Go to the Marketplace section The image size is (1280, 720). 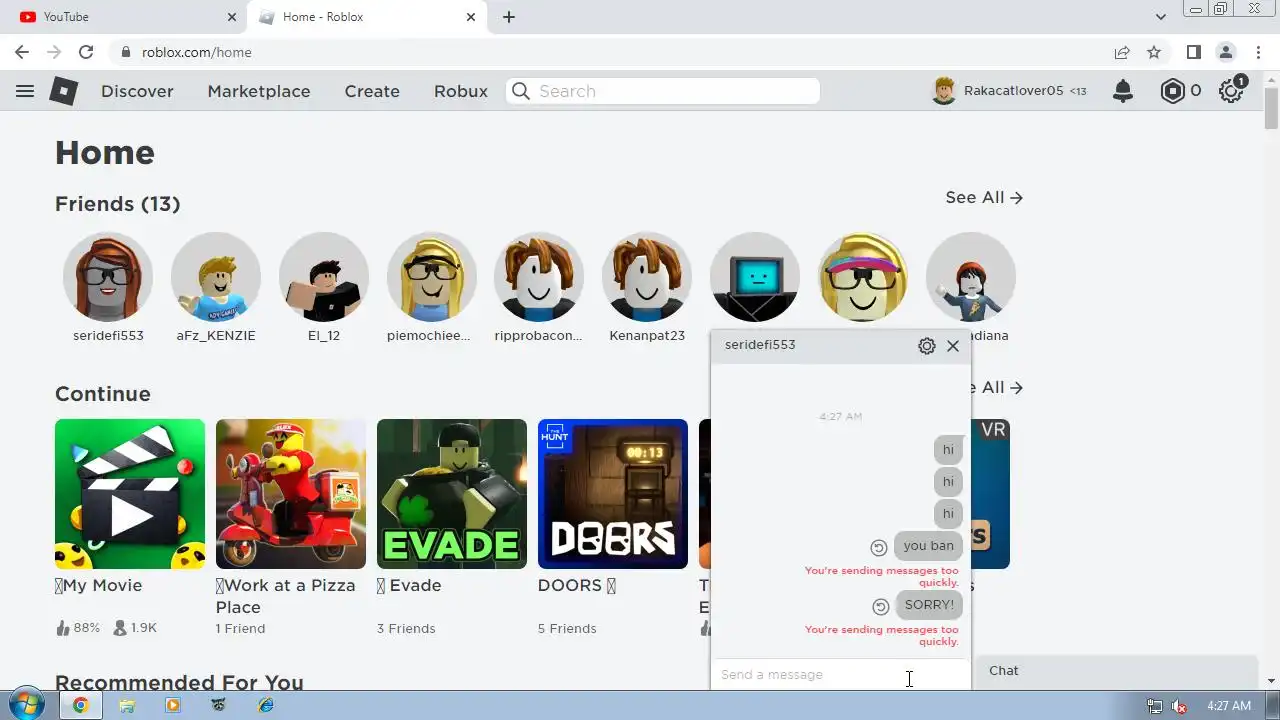tap(259, 91)
